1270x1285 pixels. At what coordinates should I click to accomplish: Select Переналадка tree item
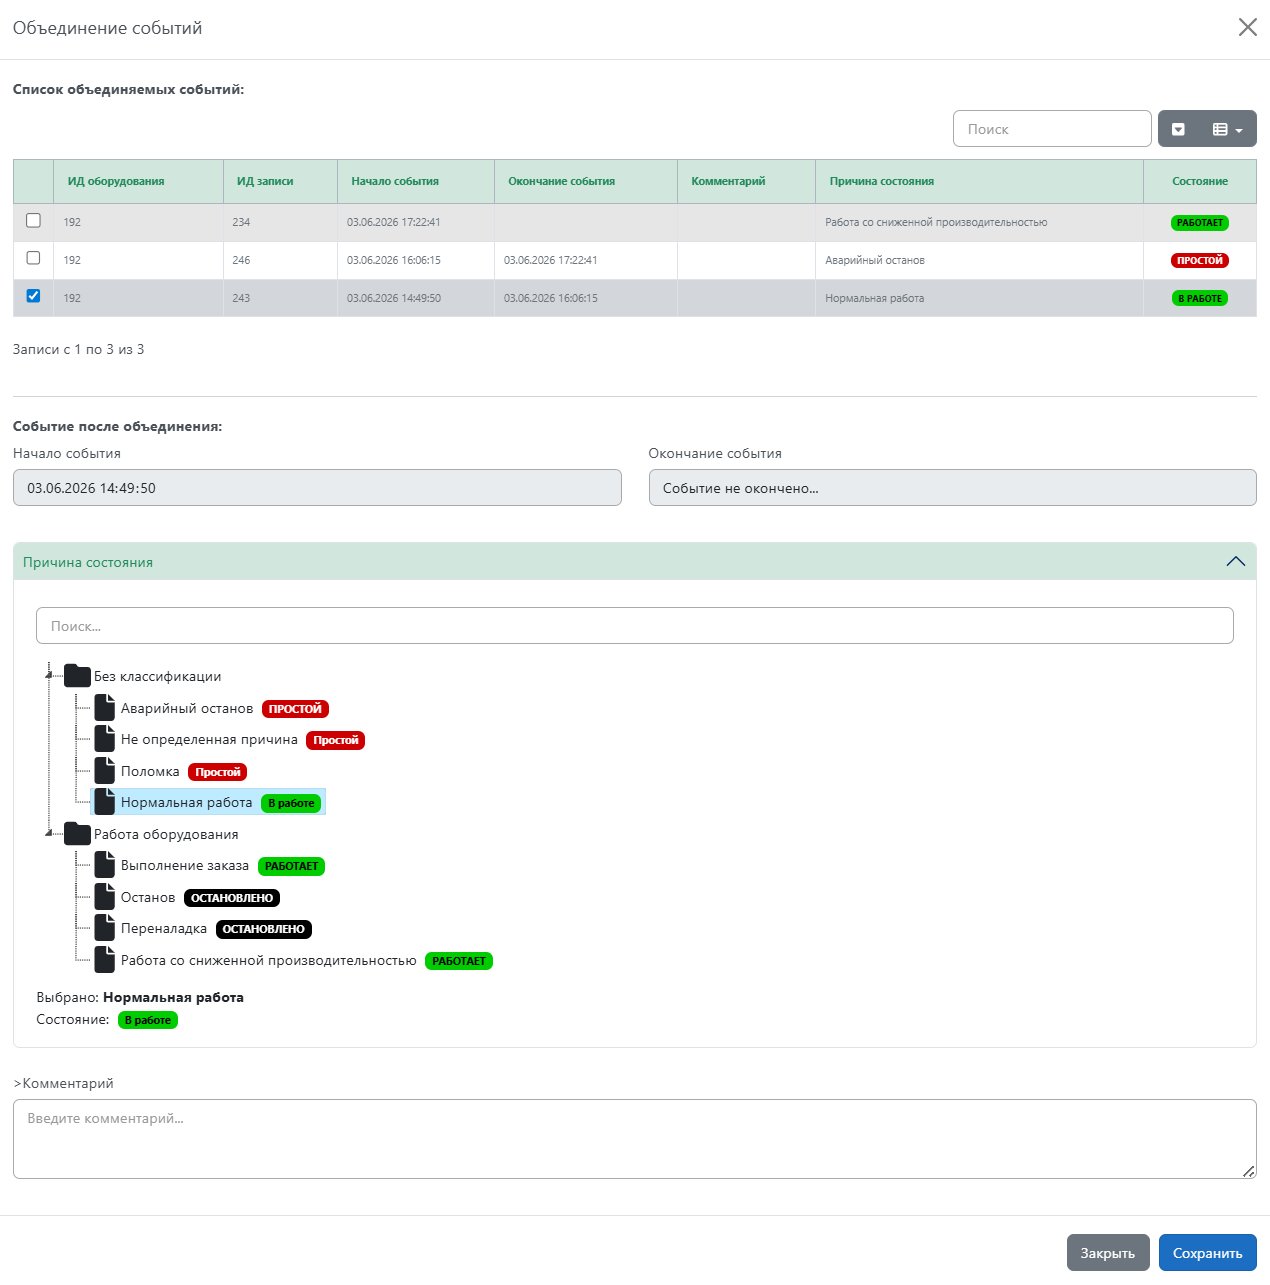[164, 929]
